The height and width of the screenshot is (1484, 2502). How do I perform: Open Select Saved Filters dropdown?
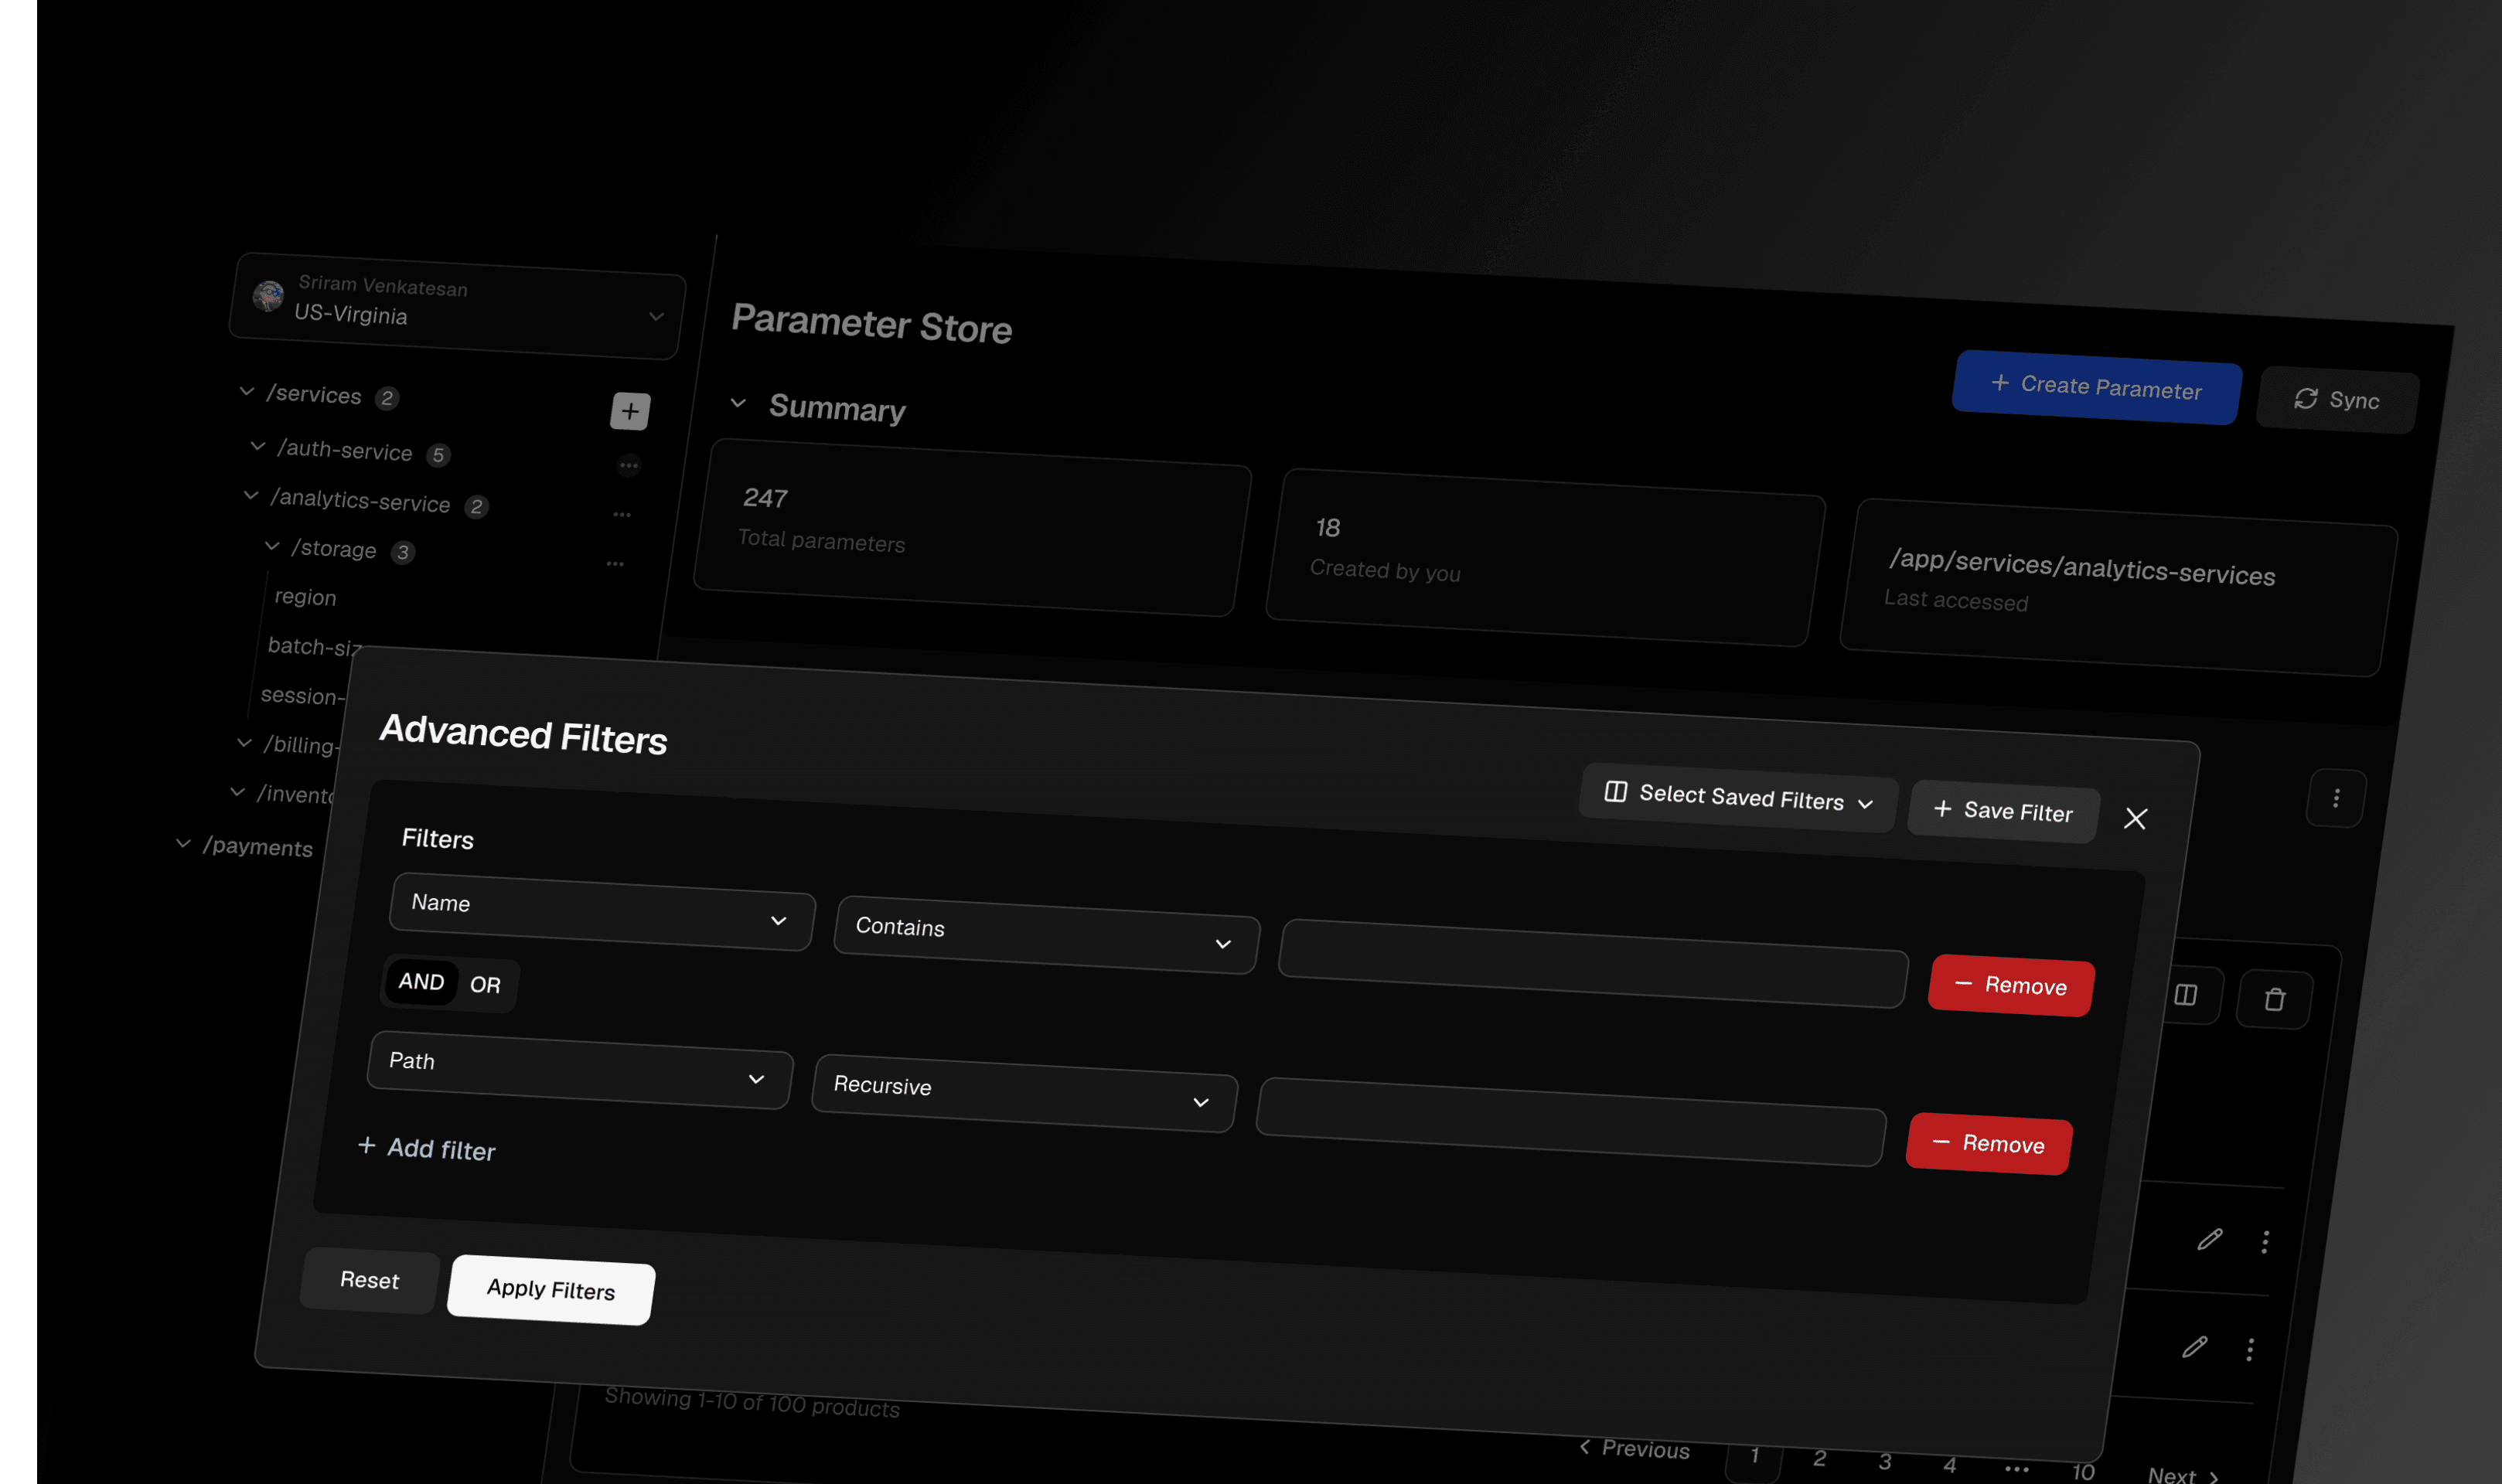point(1738,797)
